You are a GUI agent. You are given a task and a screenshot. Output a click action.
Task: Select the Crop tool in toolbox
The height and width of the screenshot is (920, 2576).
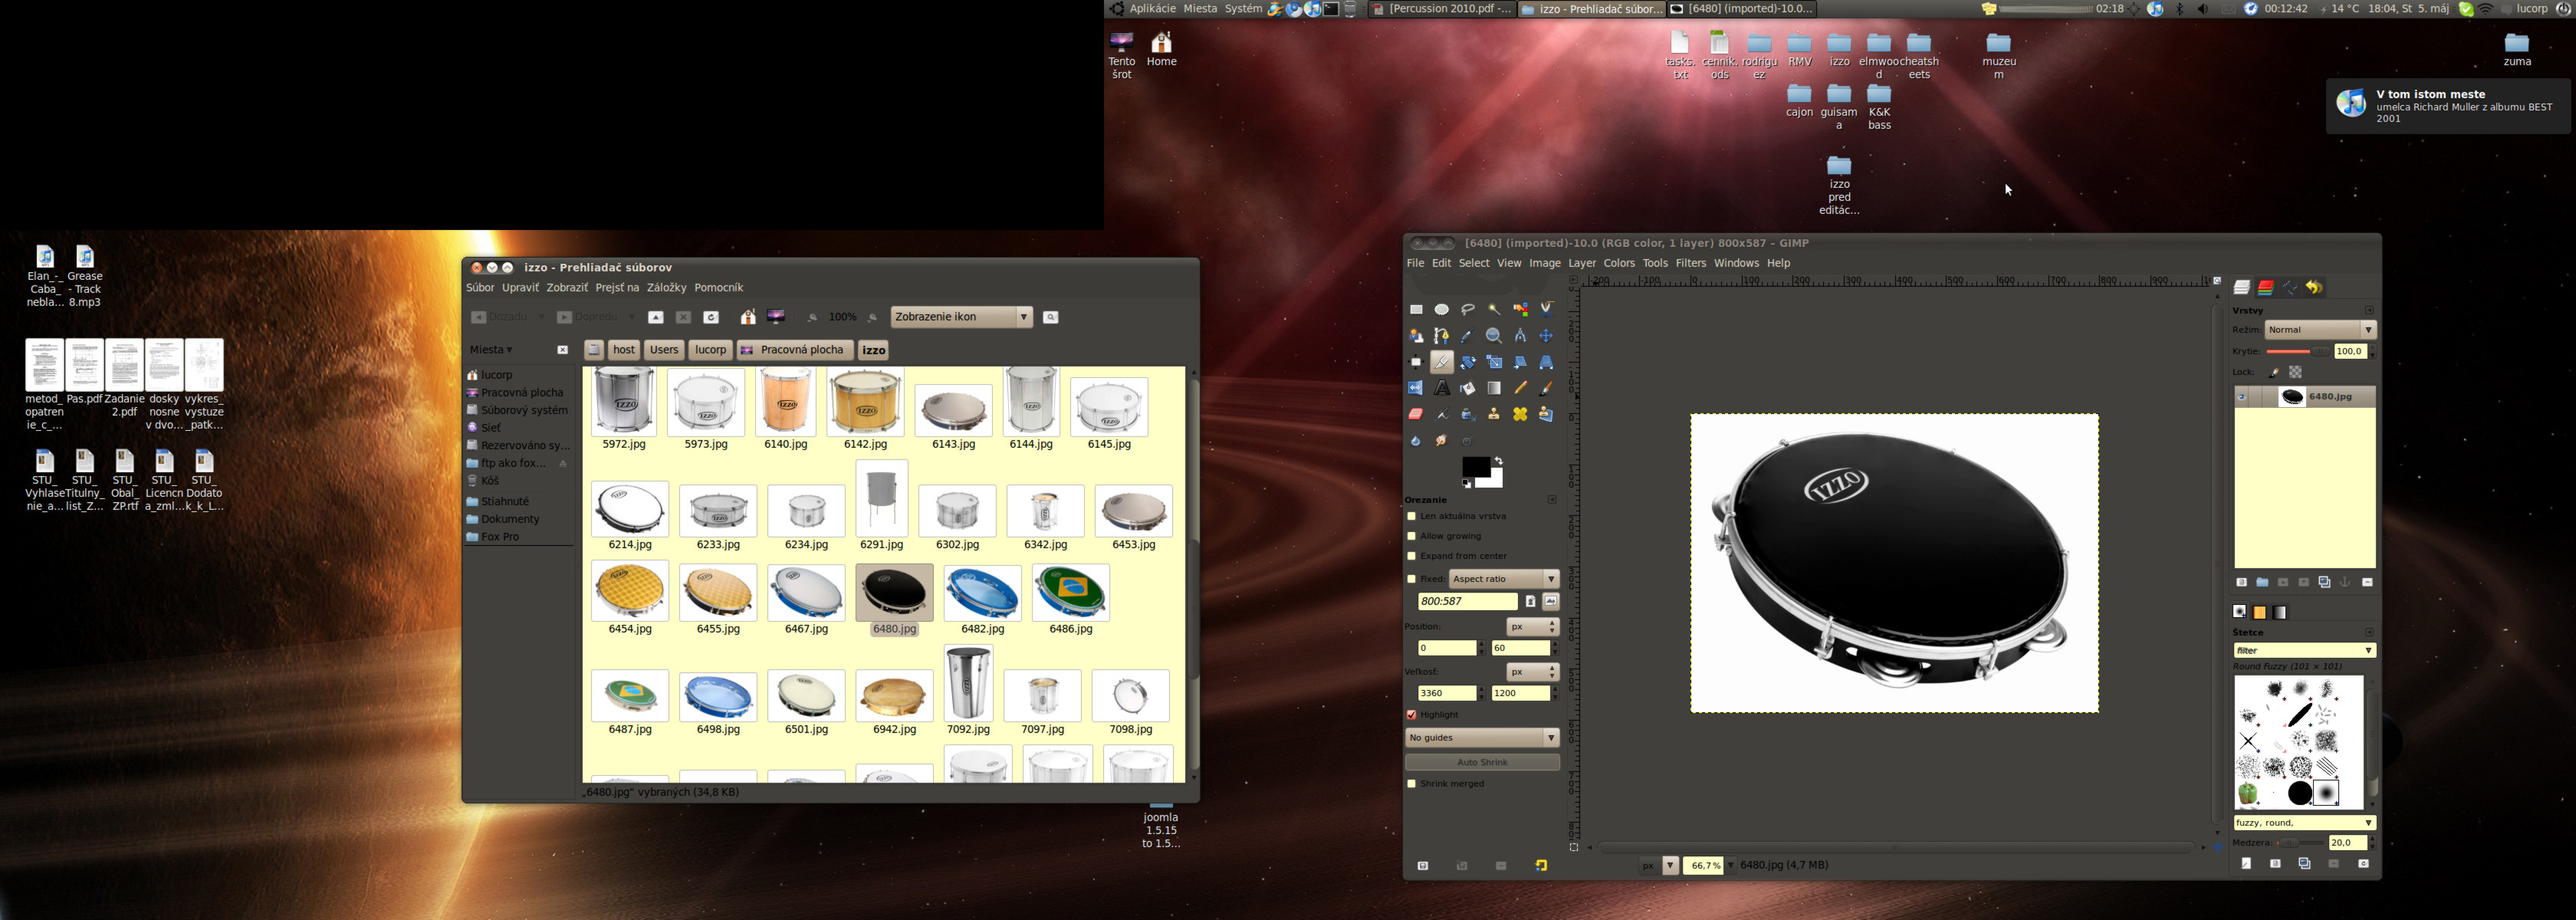[1442, 362]
